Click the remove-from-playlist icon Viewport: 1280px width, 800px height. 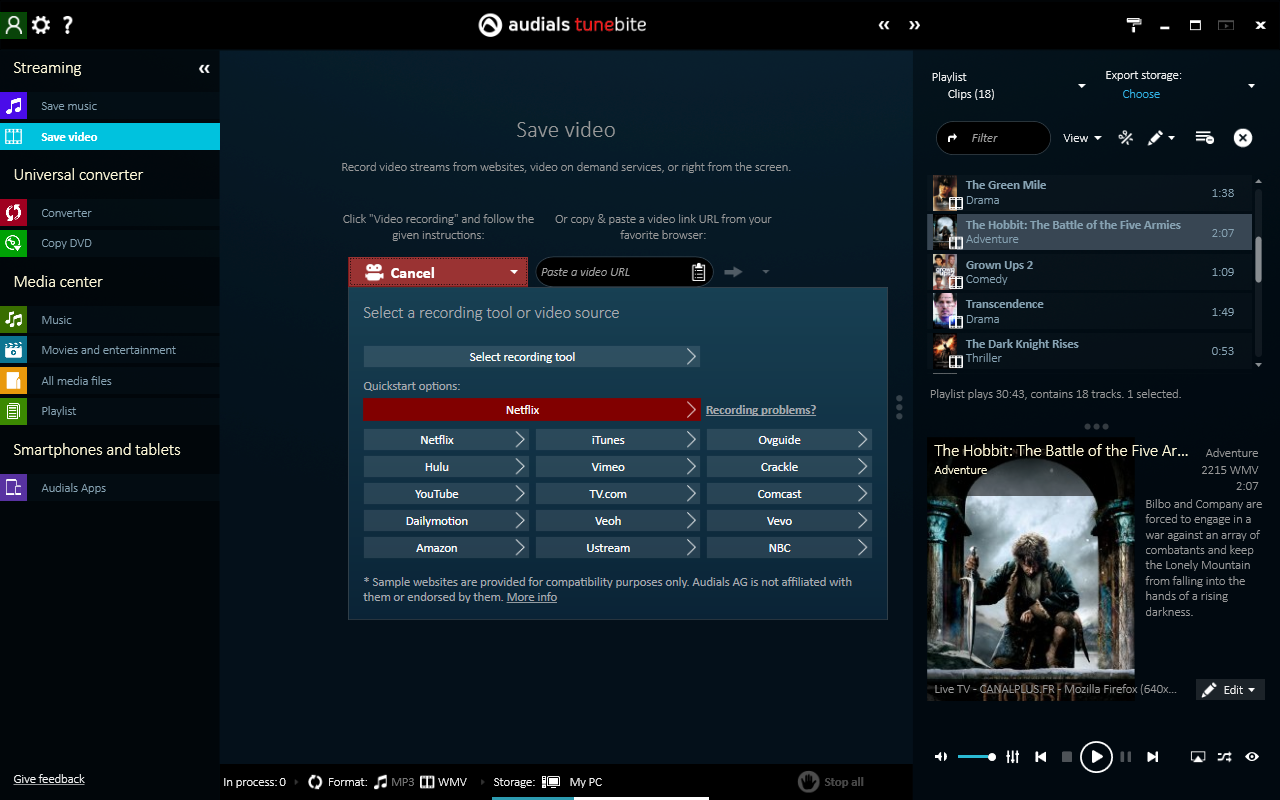[1204, 138]
